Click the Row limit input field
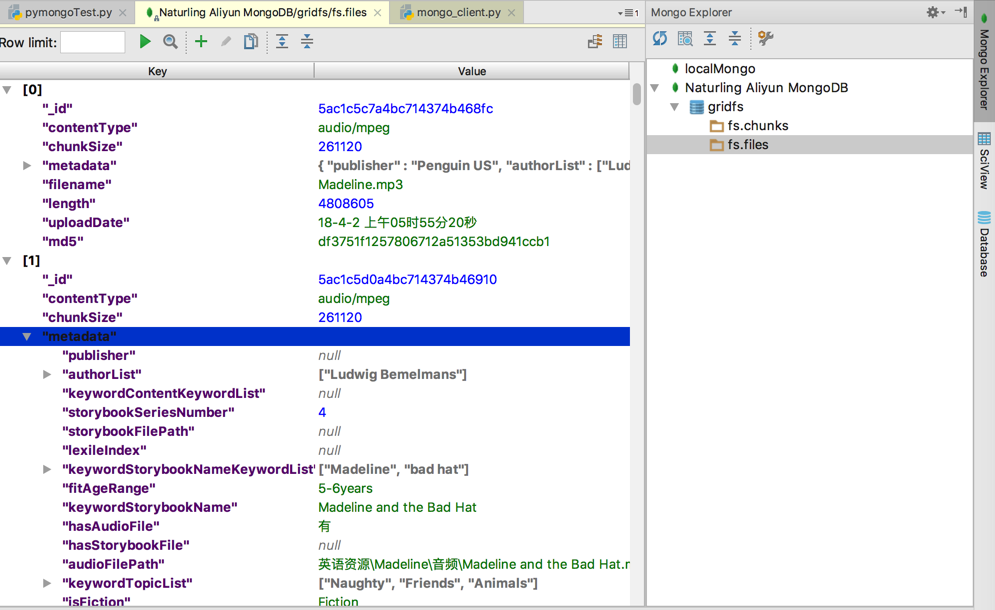 coord(93,43)
